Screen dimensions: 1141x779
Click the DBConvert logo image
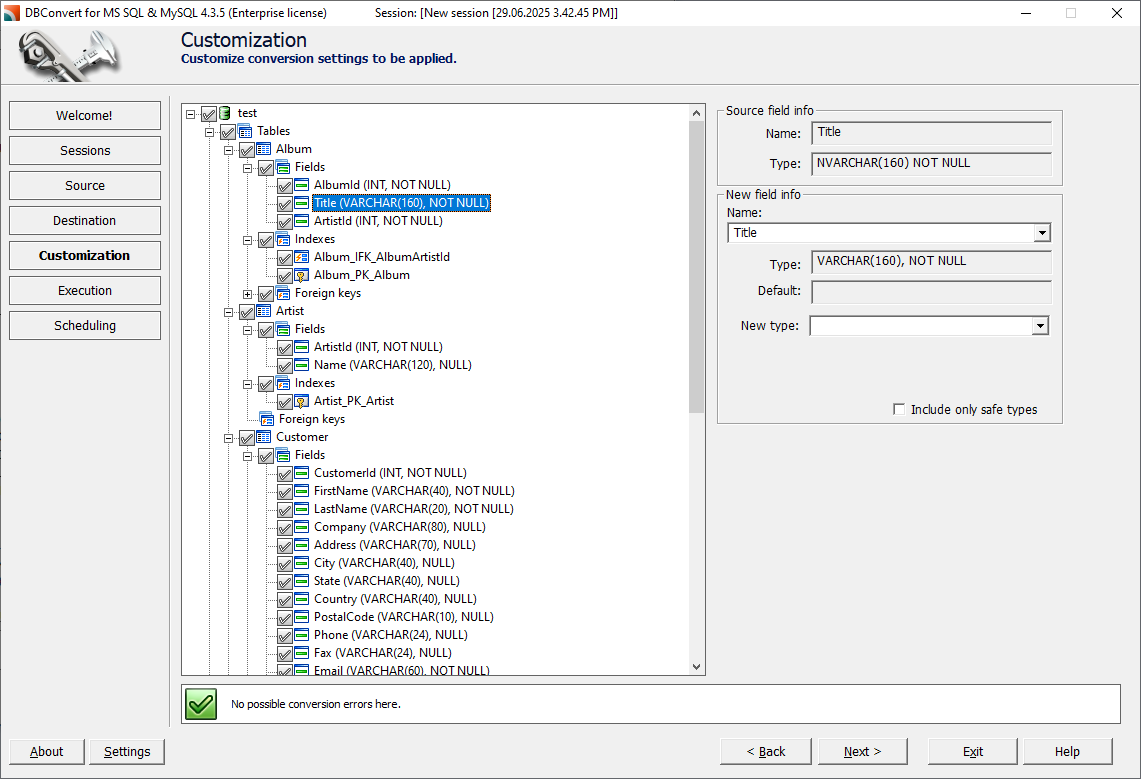click(x=66, y=55)
